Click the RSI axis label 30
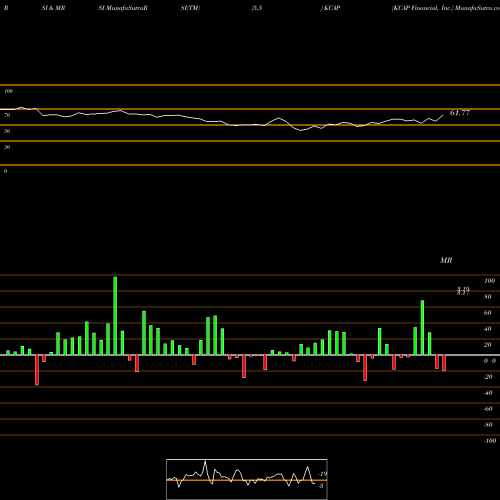This screenshot has height=500, width=500. [x=7, y=147]
